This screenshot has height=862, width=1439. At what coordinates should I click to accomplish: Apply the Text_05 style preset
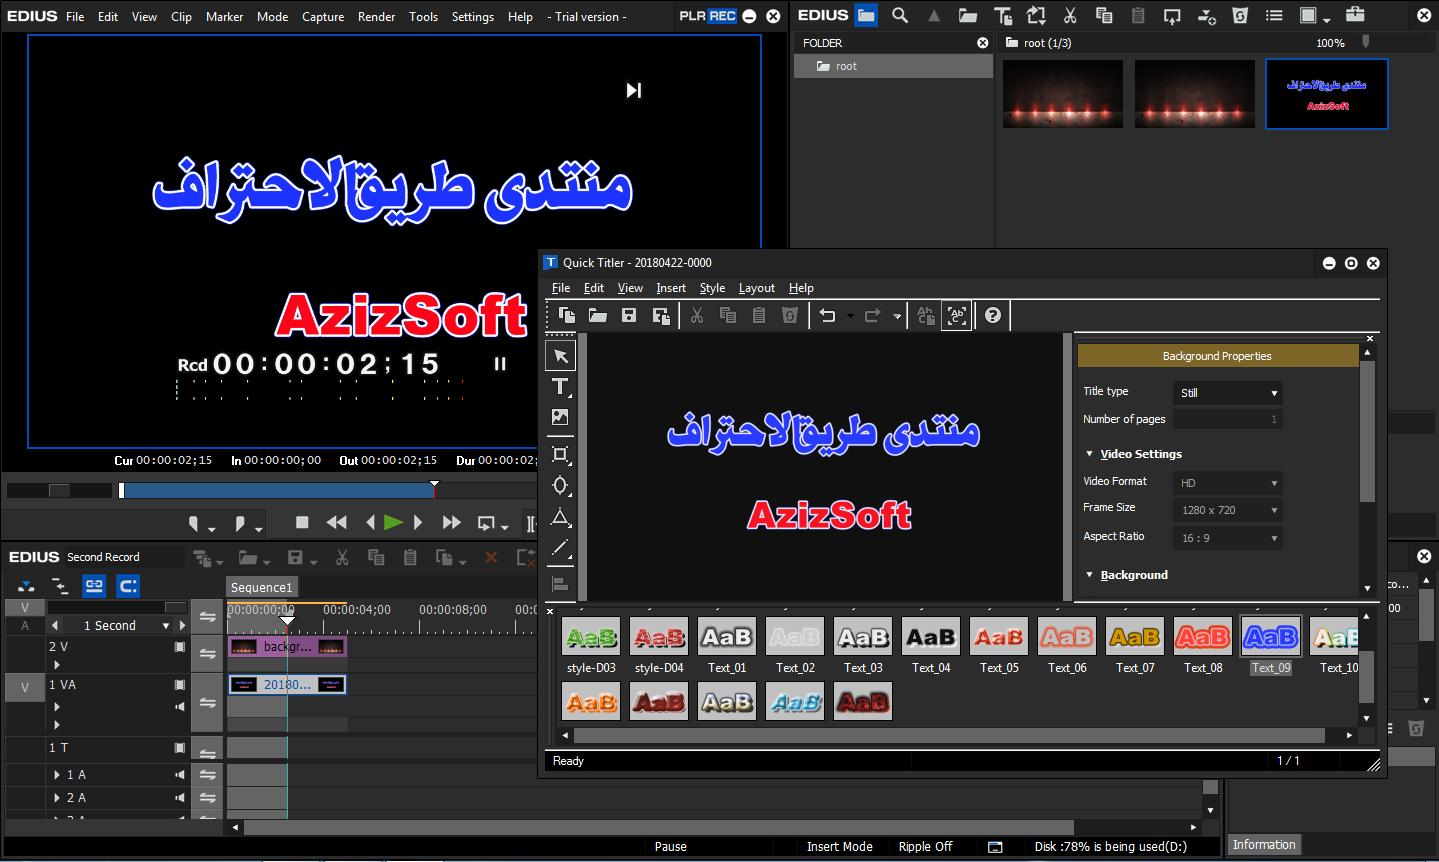(999, 637)
